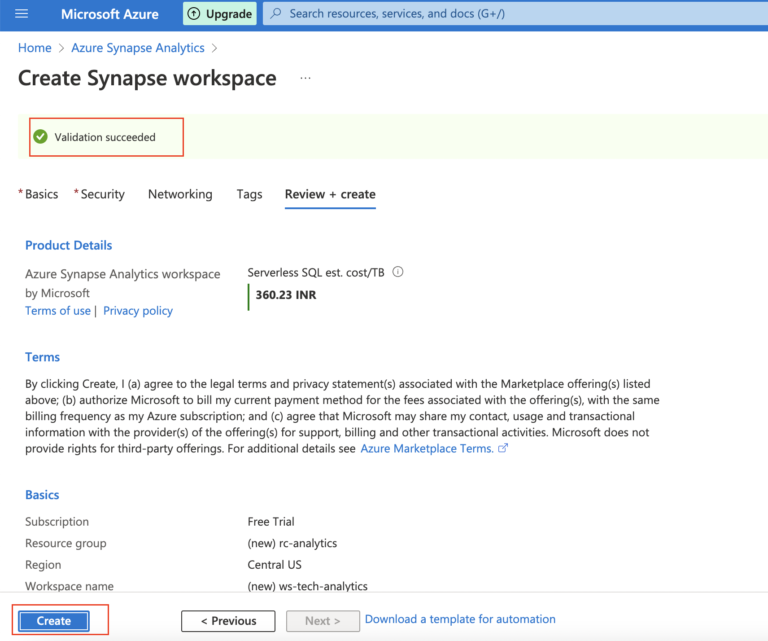Click the Upgrade button

(x=219, y=14)
